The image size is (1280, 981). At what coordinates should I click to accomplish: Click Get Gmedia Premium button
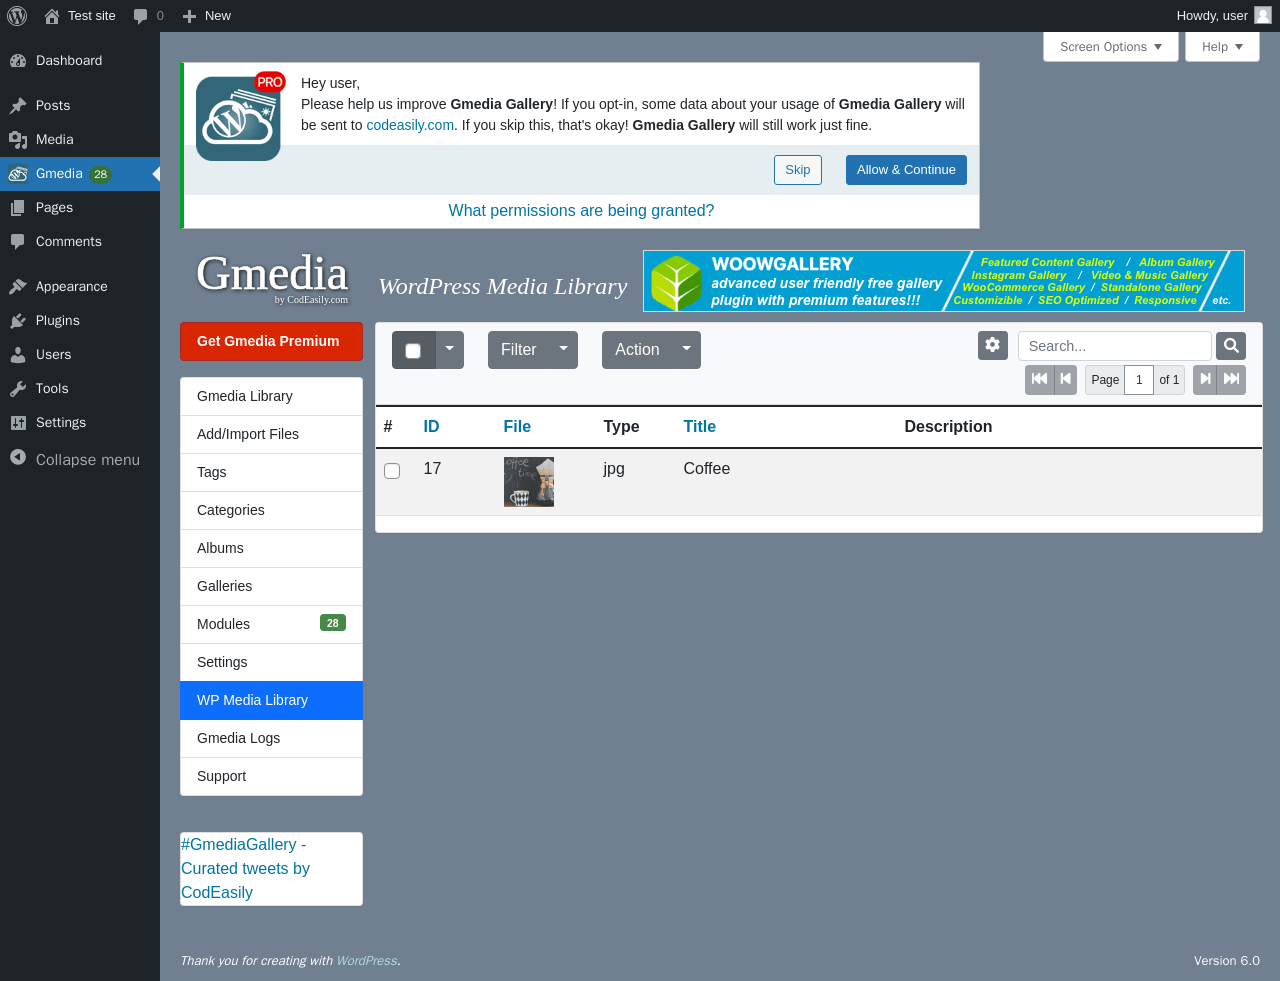click(271, 341)
